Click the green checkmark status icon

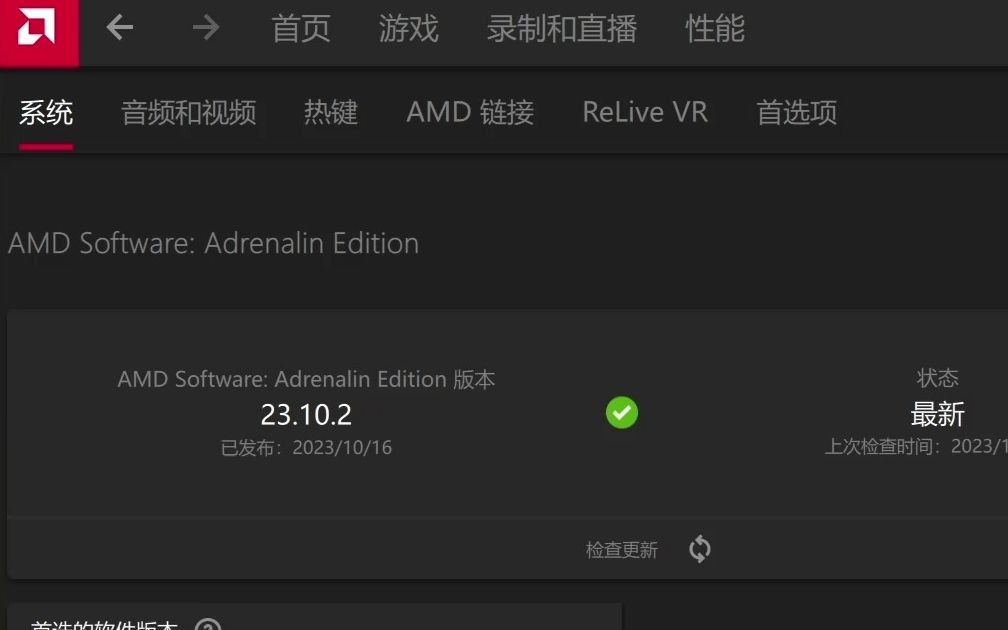tap(622, 413)
